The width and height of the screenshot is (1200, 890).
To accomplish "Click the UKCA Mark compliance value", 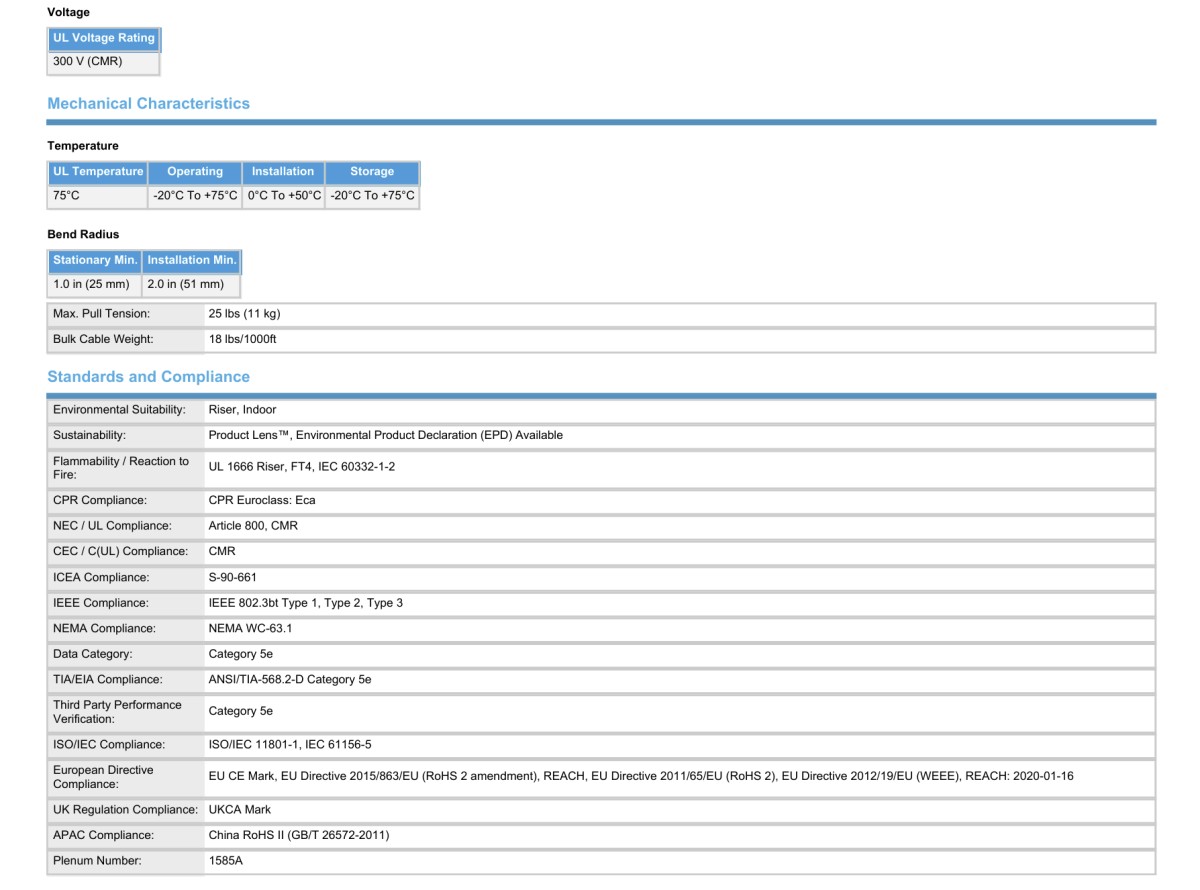I will pyautogui.click(x=239, y=810).
